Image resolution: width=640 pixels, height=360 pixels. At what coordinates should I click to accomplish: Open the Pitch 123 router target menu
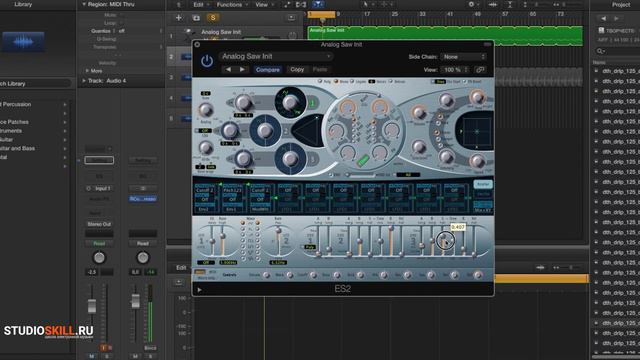[x=233, y=190]
